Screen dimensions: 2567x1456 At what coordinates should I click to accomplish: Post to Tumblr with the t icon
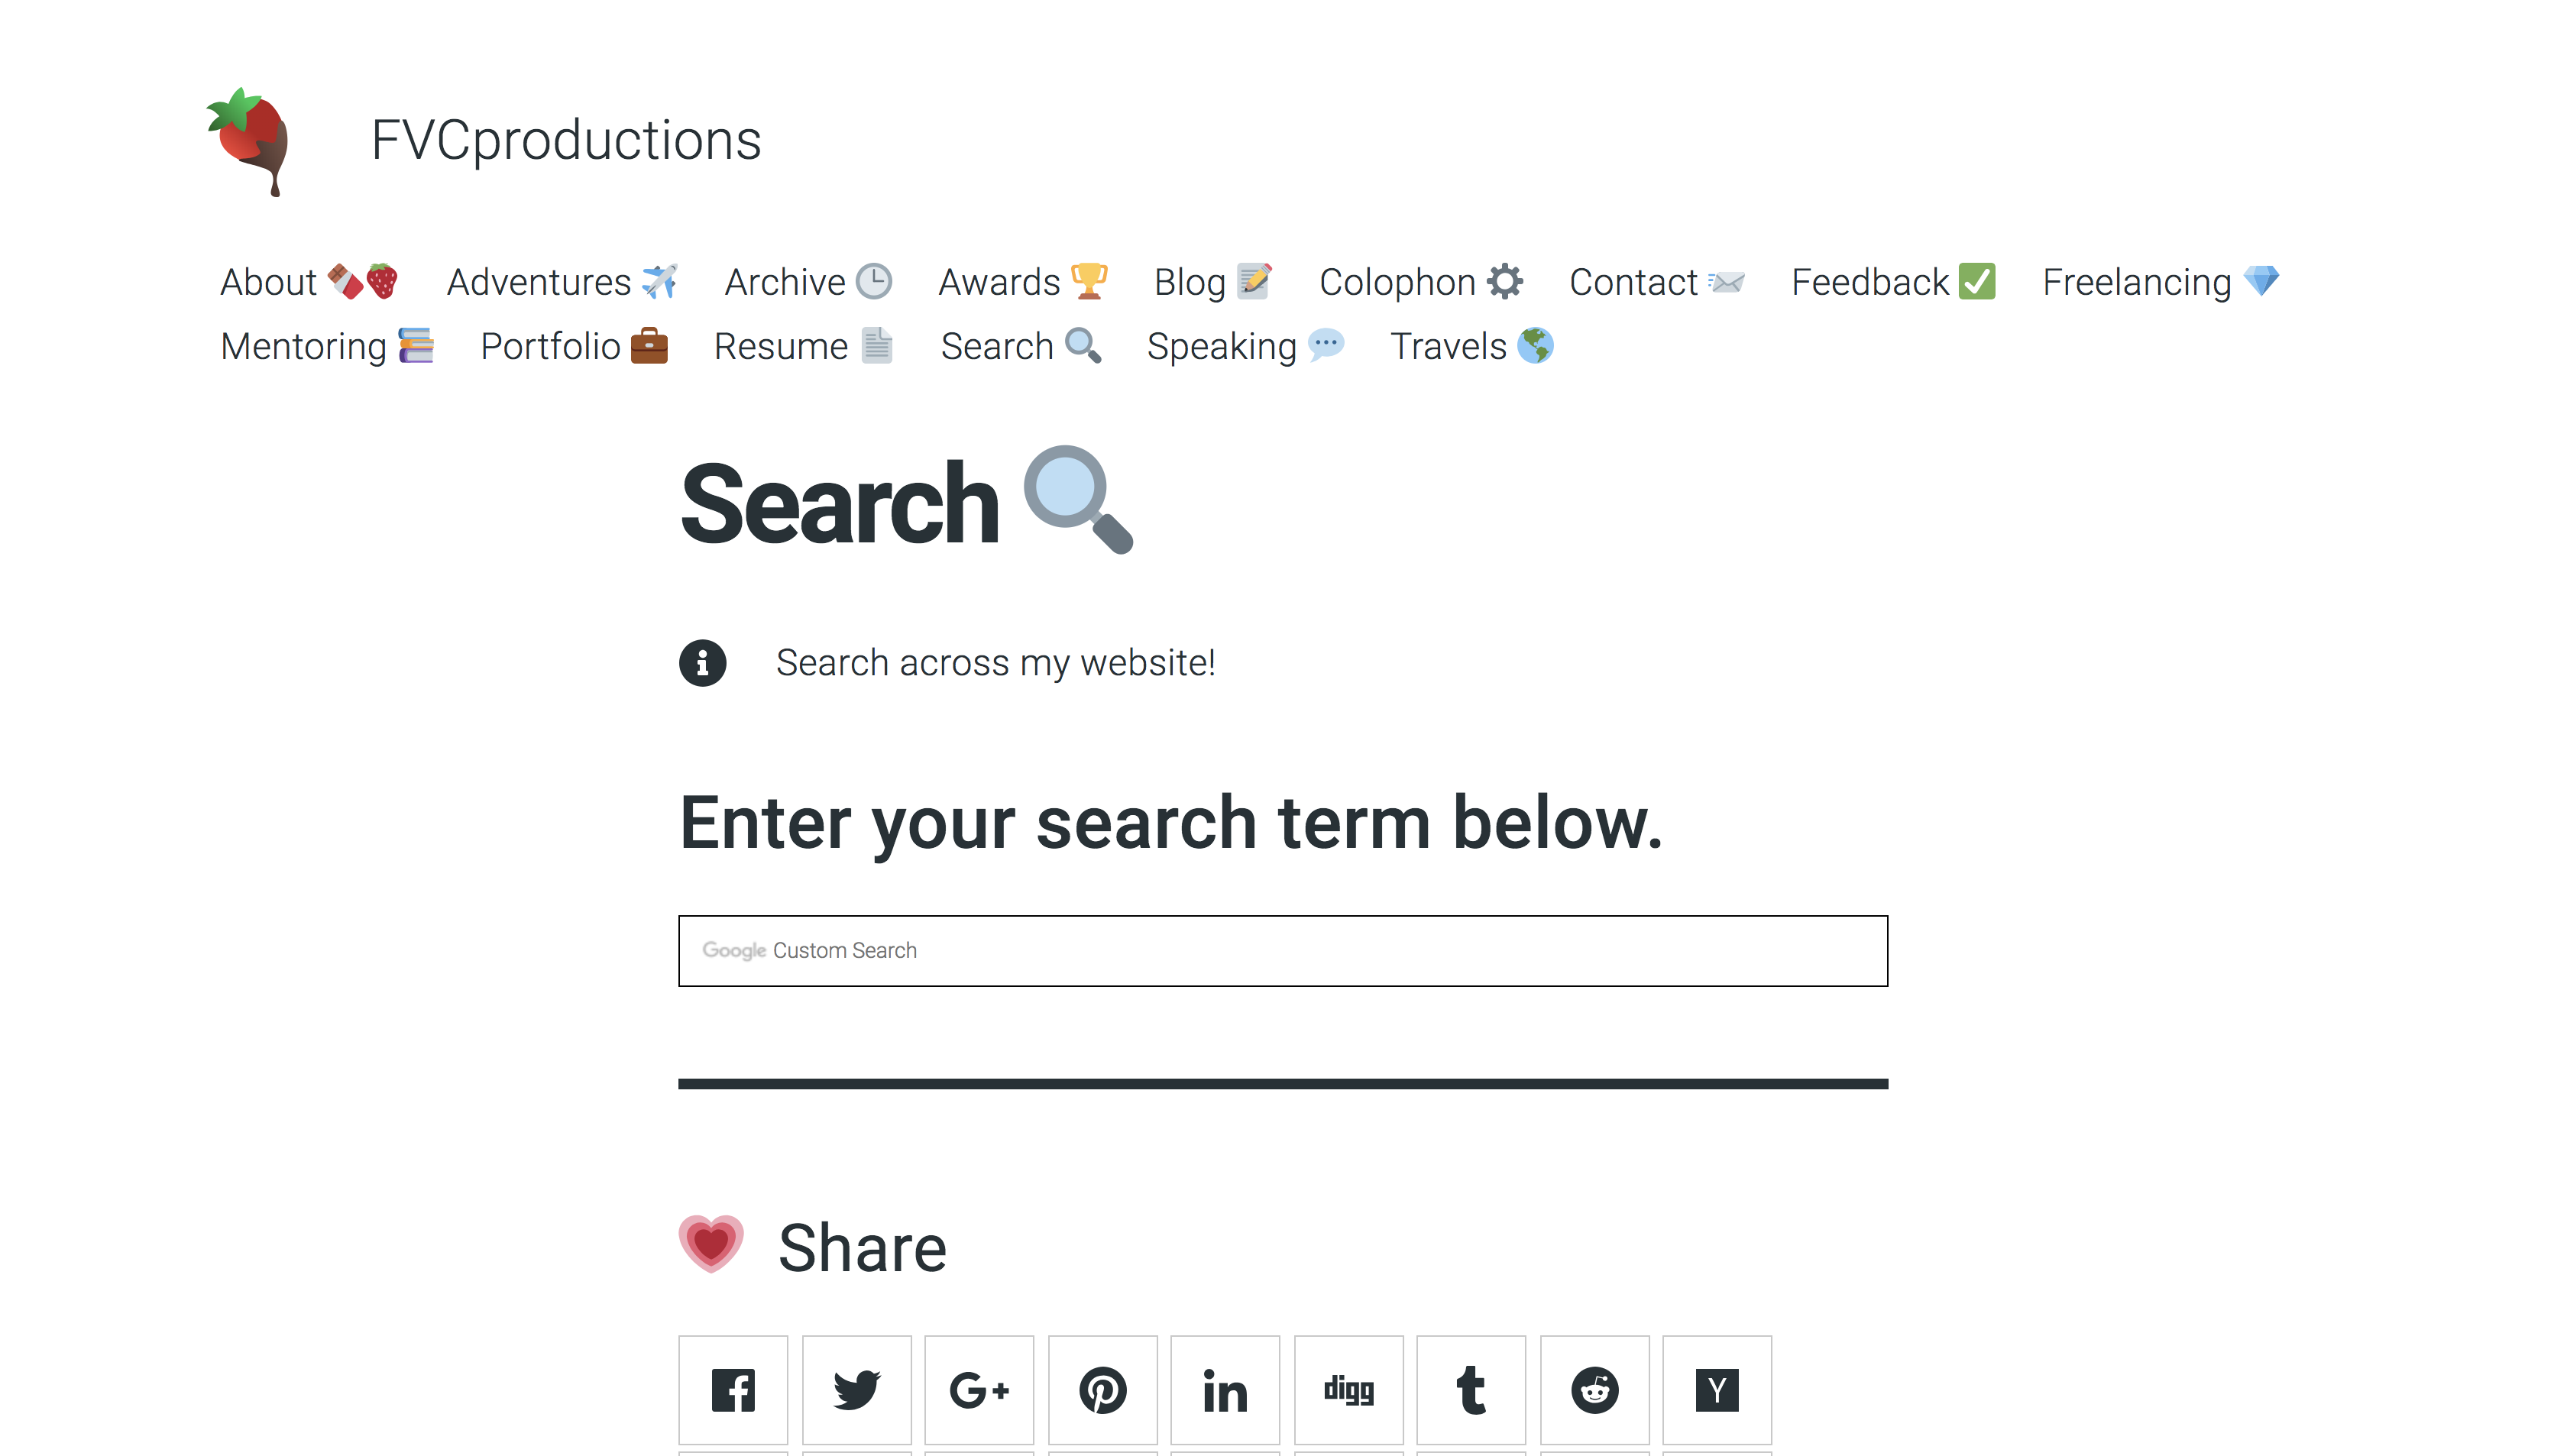pyautogui.click(x=1471, y=1389)
